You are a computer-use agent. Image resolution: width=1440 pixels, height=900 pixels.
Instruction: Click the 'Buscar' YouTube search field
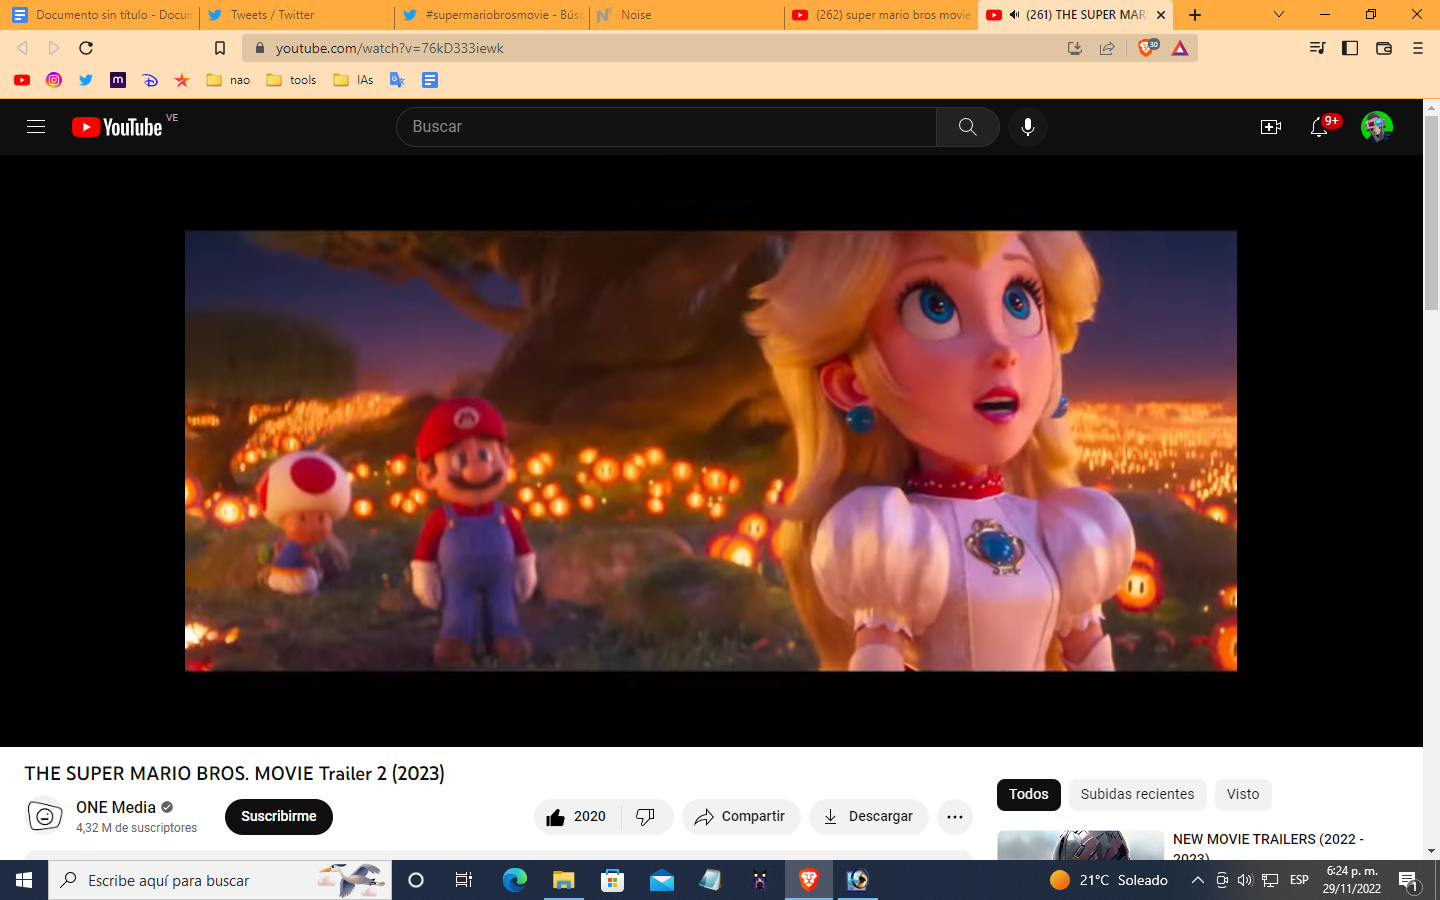click(667, 127)
